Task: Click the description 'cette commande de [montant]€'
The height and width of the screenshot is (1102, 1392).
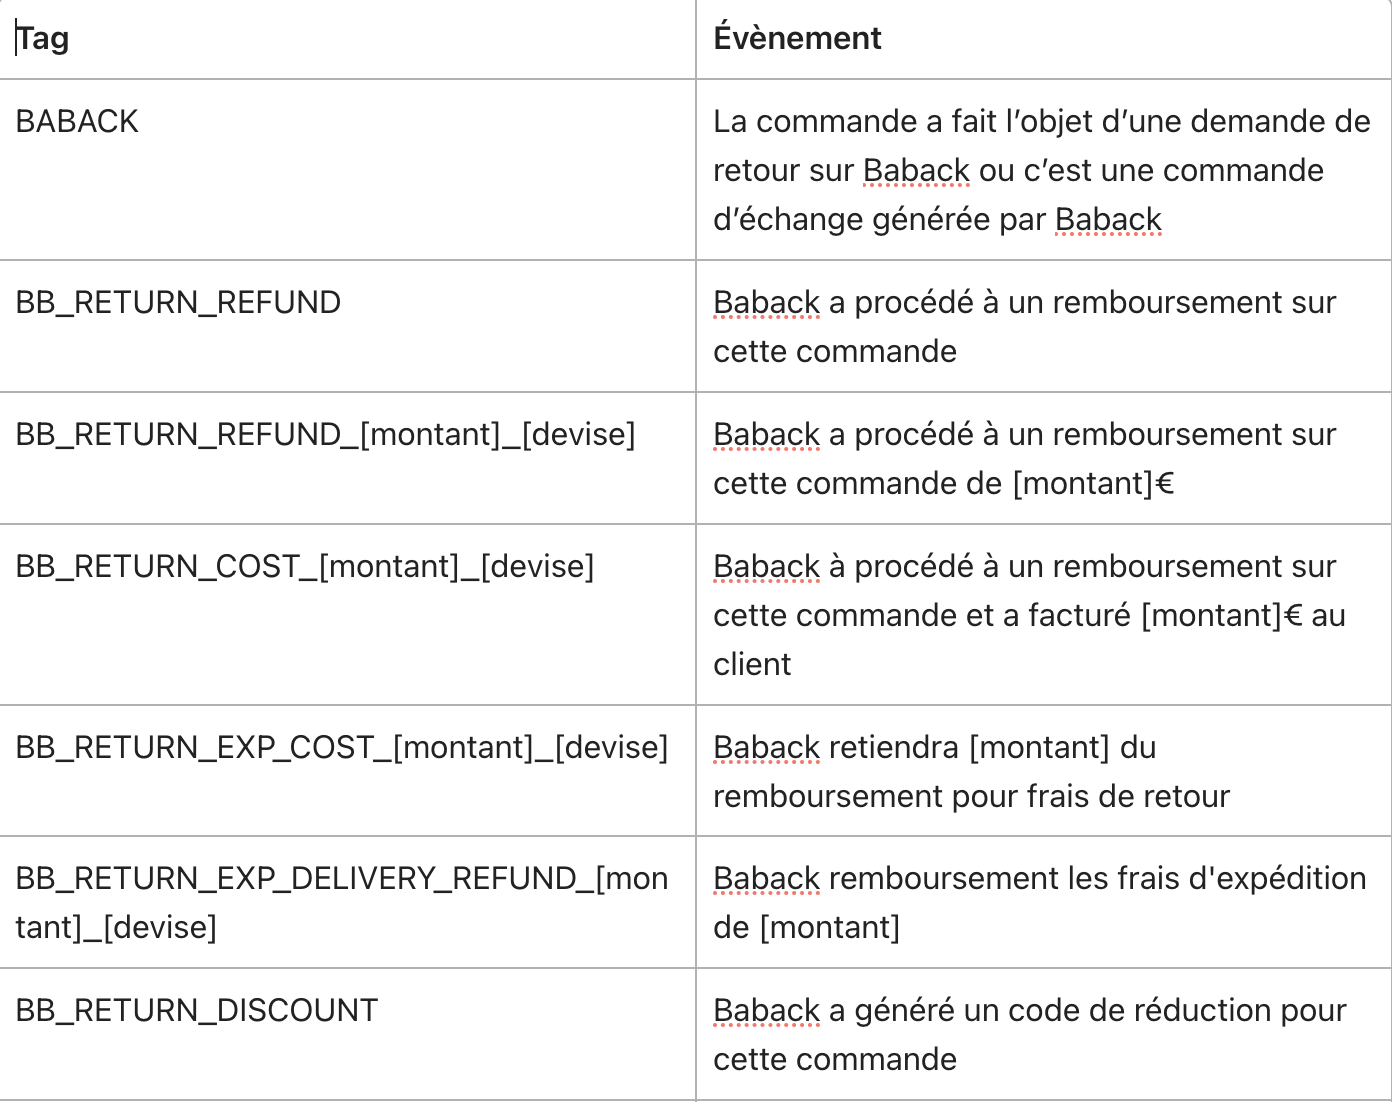Action: pyautogui.click(x=943, y=484)
